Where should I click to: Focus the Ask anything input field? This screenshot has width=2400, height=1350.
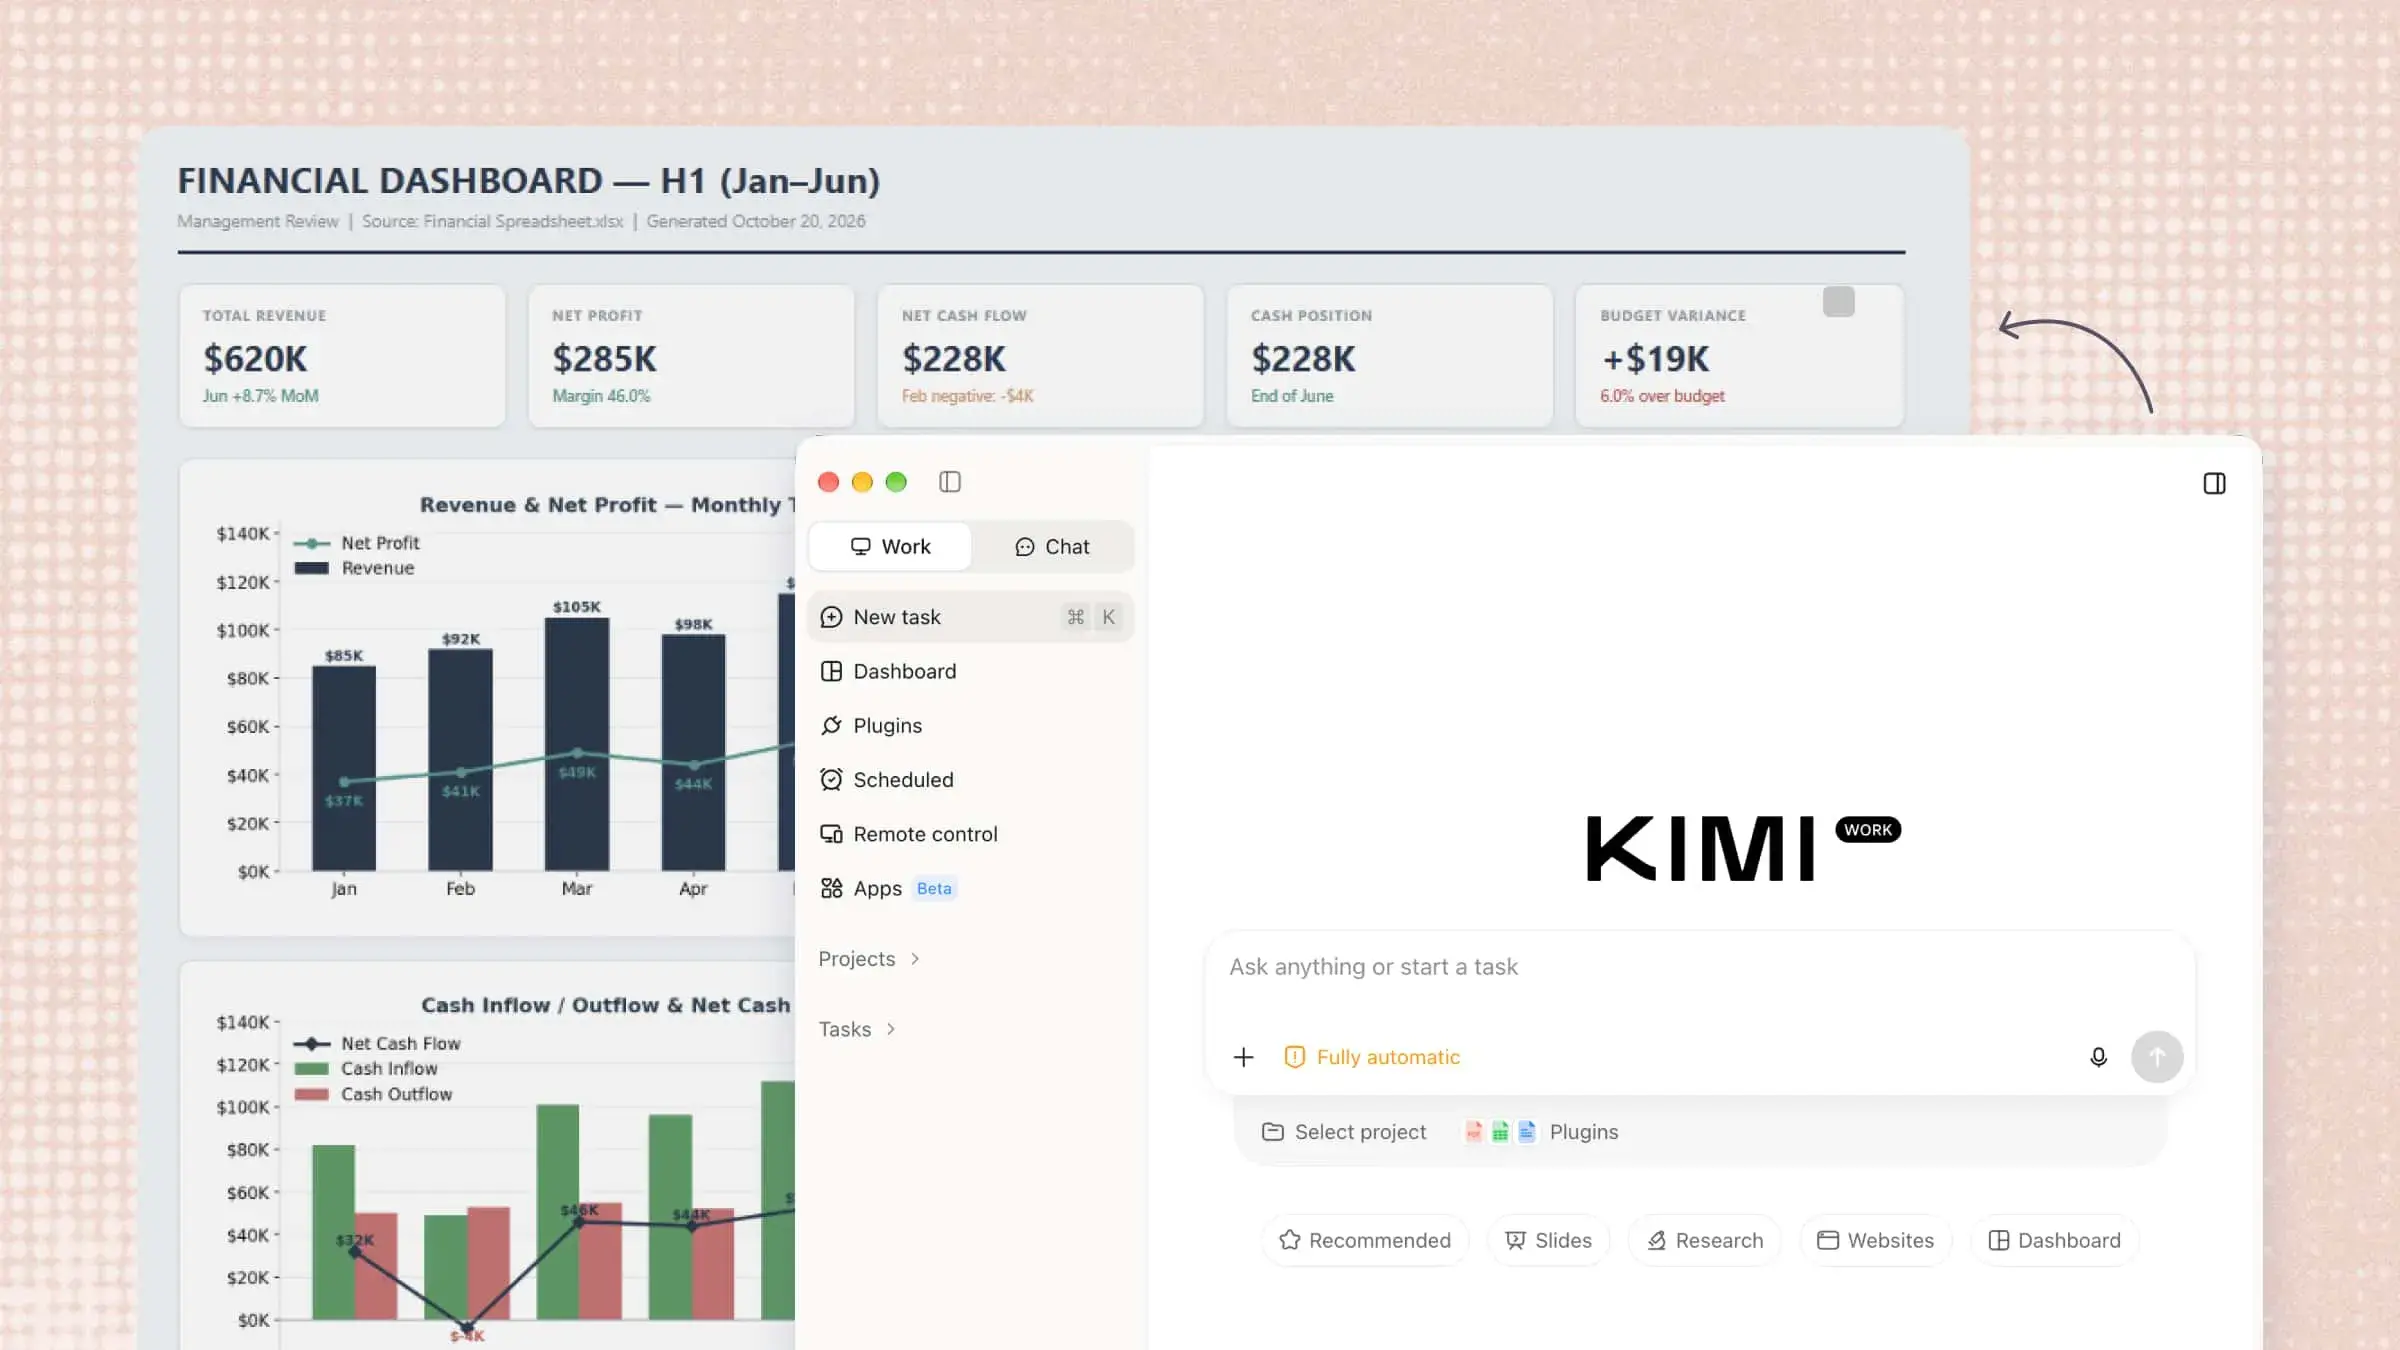(1700, 967)
